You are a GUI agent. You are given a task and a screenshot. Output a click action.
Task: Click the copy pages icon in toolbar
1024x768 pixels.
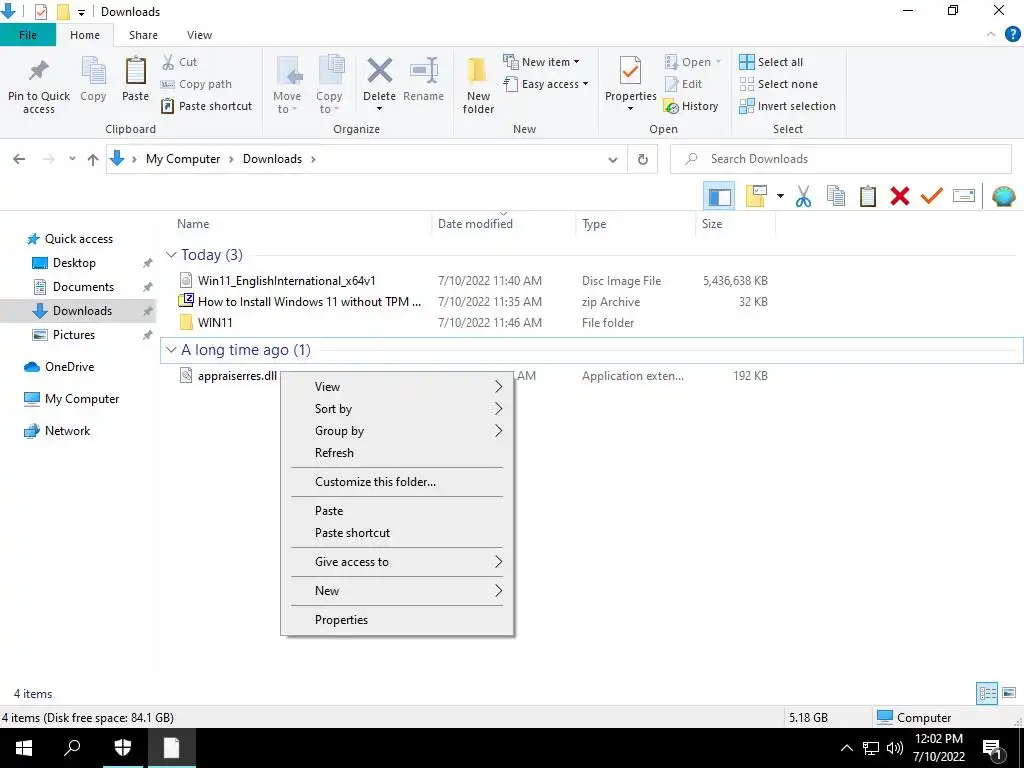pyautogui.click(x=836, y=196)
